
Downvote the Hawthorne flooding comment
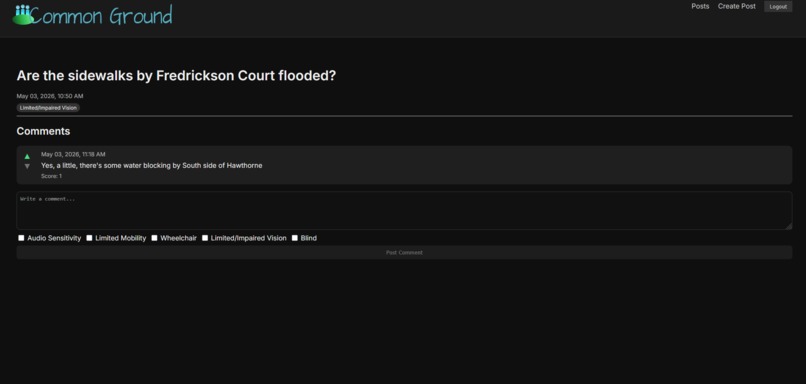[x=27, y=166]
